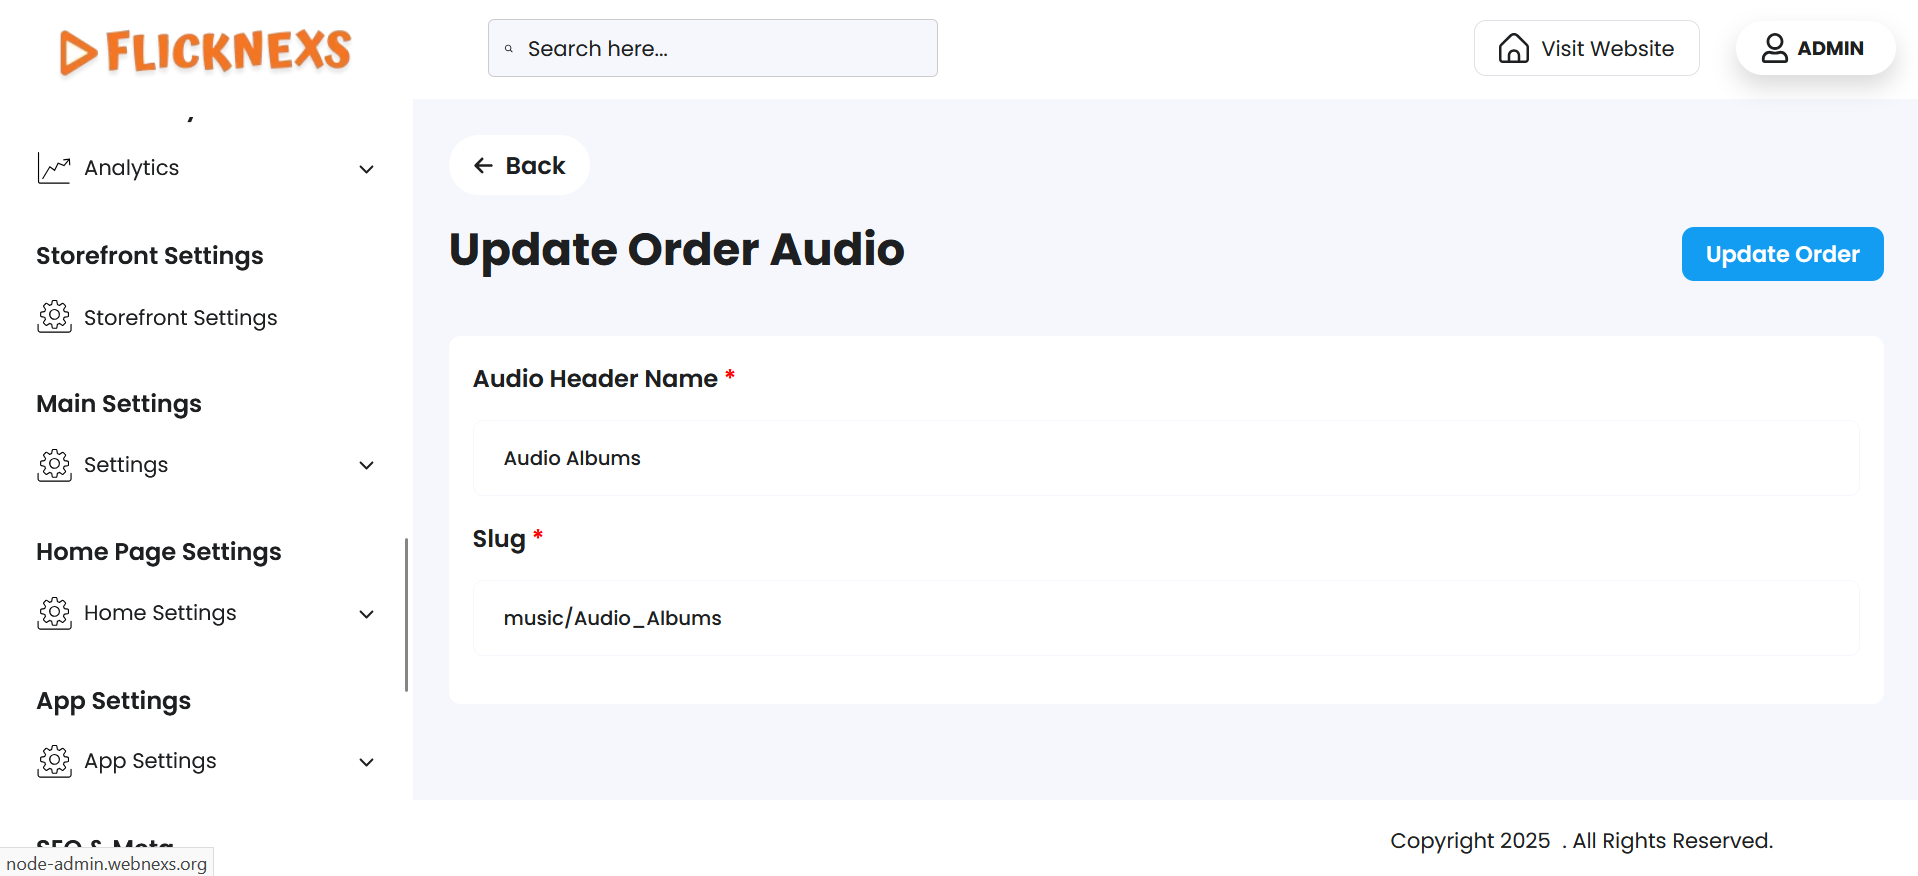Screen dimensions: 1918x876
Task: Click the Analytics chart icon
Action: [54, 168]
